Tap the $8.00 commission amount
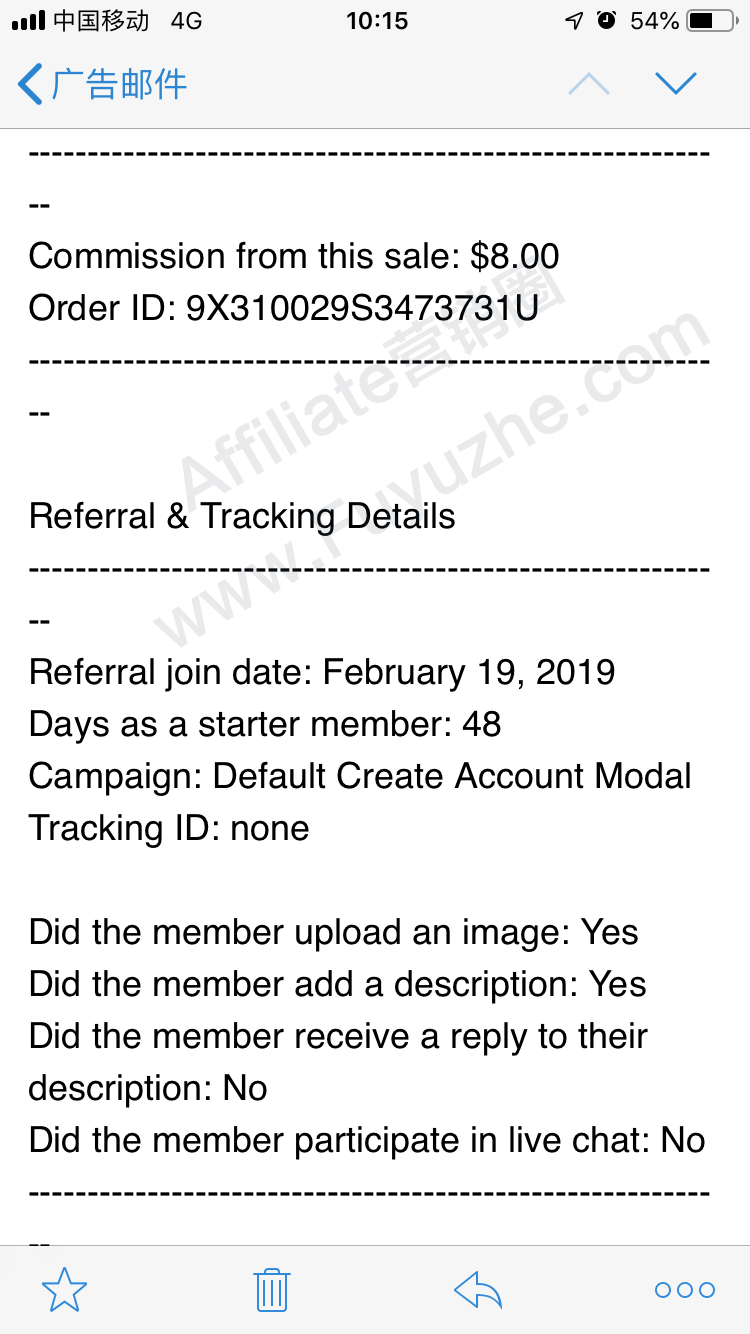Image resolution: width=750 pixels, height=1334 pixels. 515,256
